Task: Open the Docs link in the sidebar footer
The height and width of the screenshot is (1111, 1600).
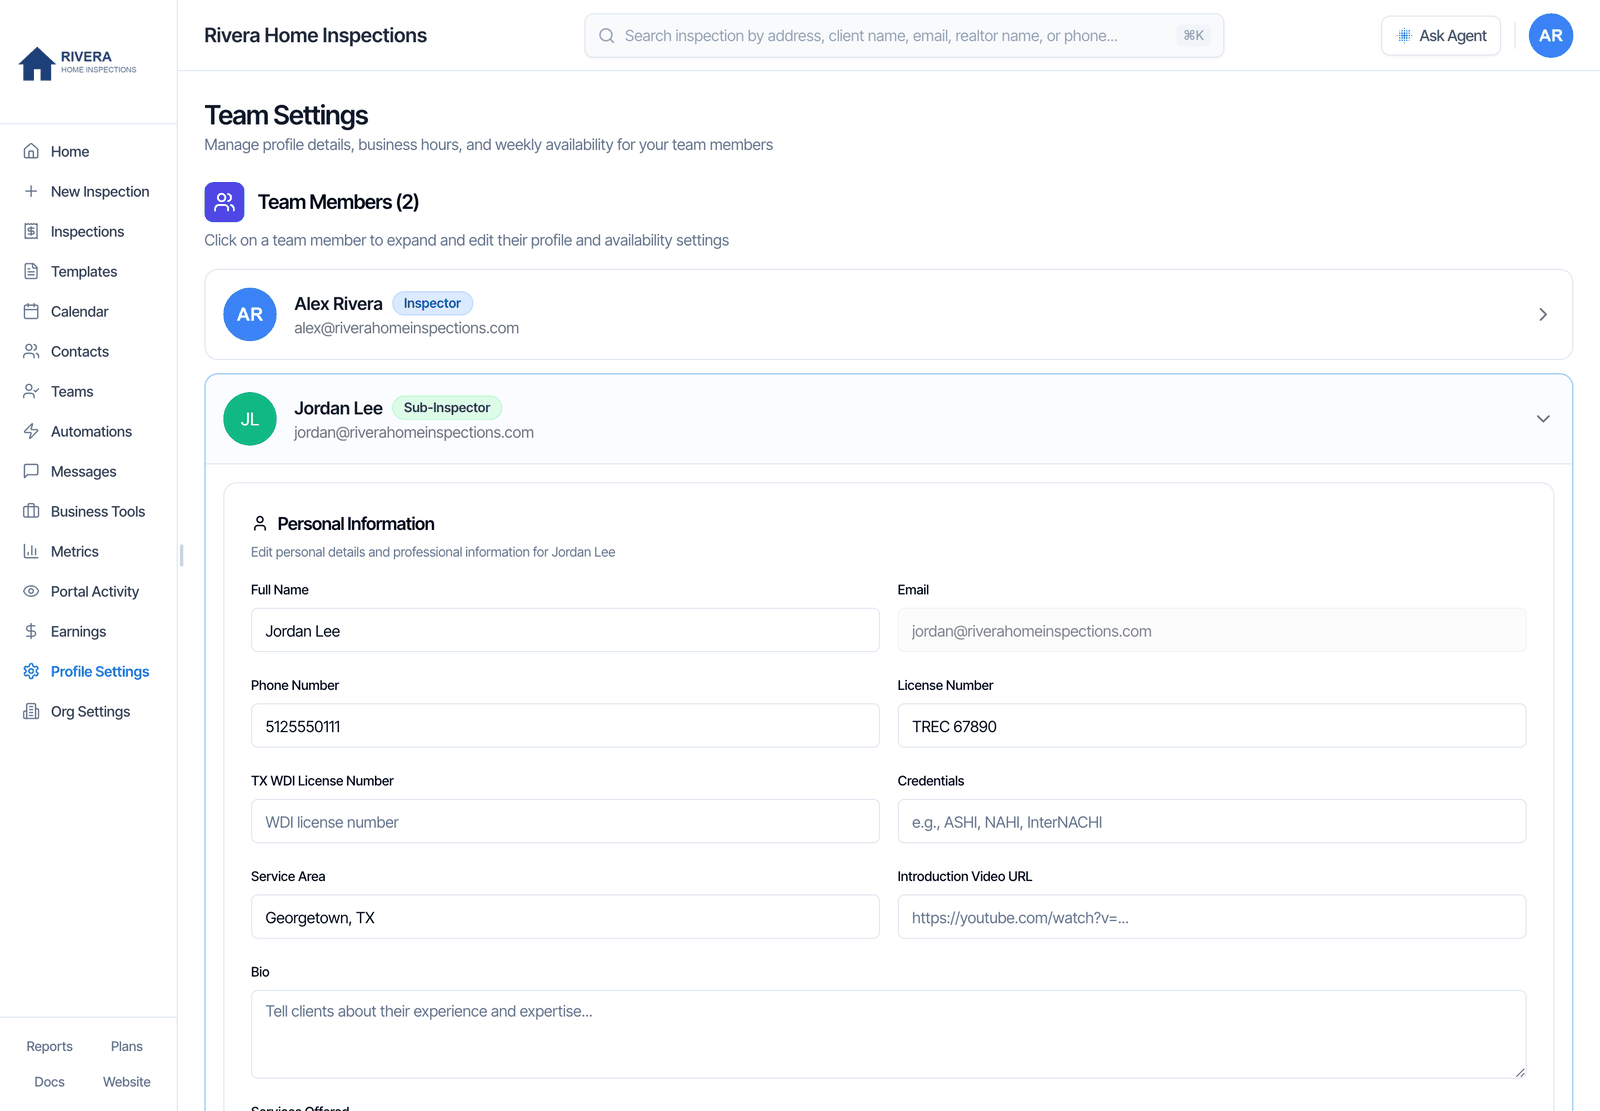Action: [x=49, y=1082]
